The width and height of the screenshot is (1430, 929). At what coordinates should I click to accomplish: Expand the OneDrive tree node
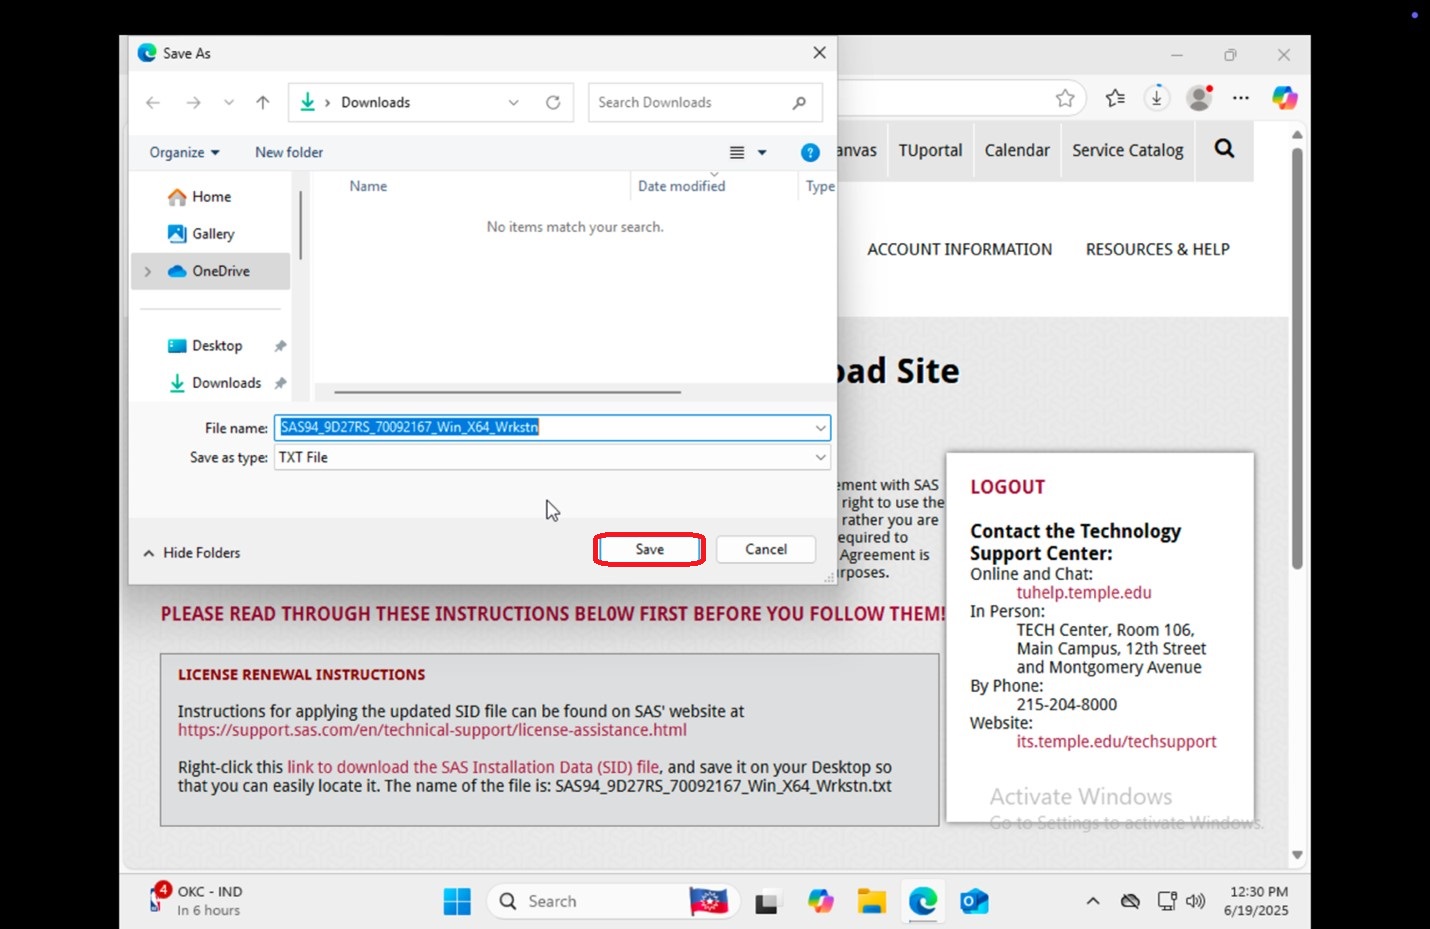pos(148,271)
